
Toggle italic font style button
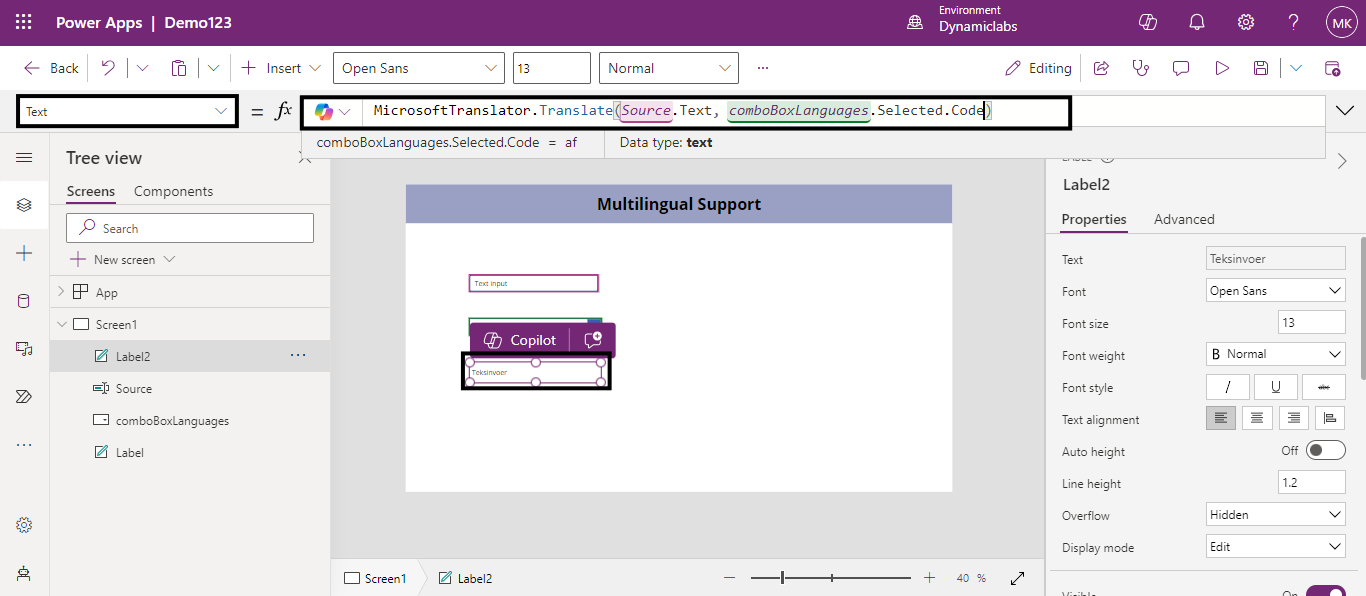click(x=1228, y=387)
